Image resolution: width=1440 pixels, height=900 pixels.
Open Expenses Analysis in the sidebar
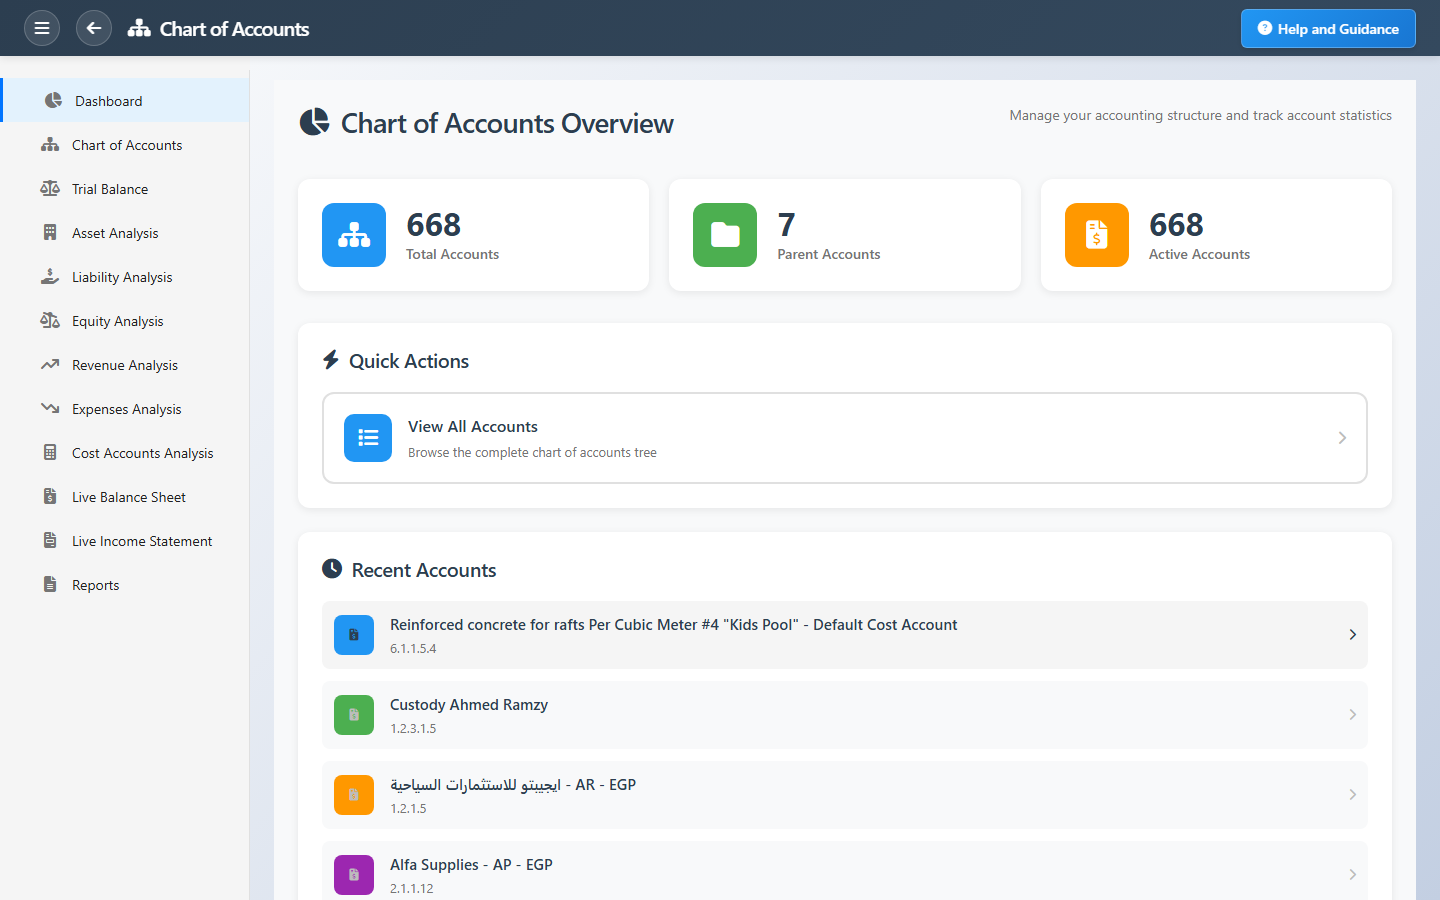coord(127,409)
